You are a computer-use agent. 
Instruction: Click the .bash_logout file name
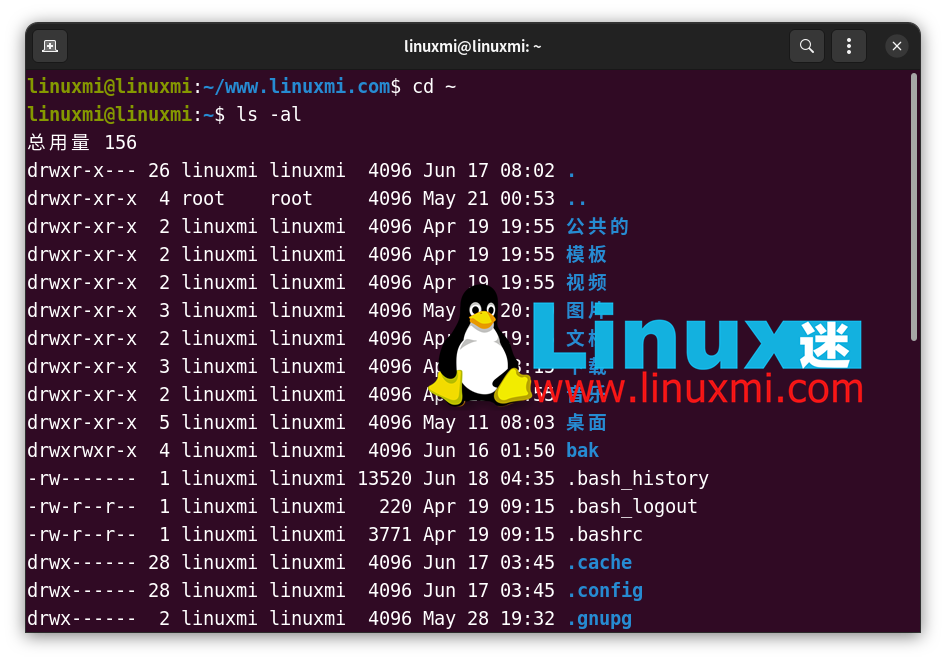pos(632,506)
